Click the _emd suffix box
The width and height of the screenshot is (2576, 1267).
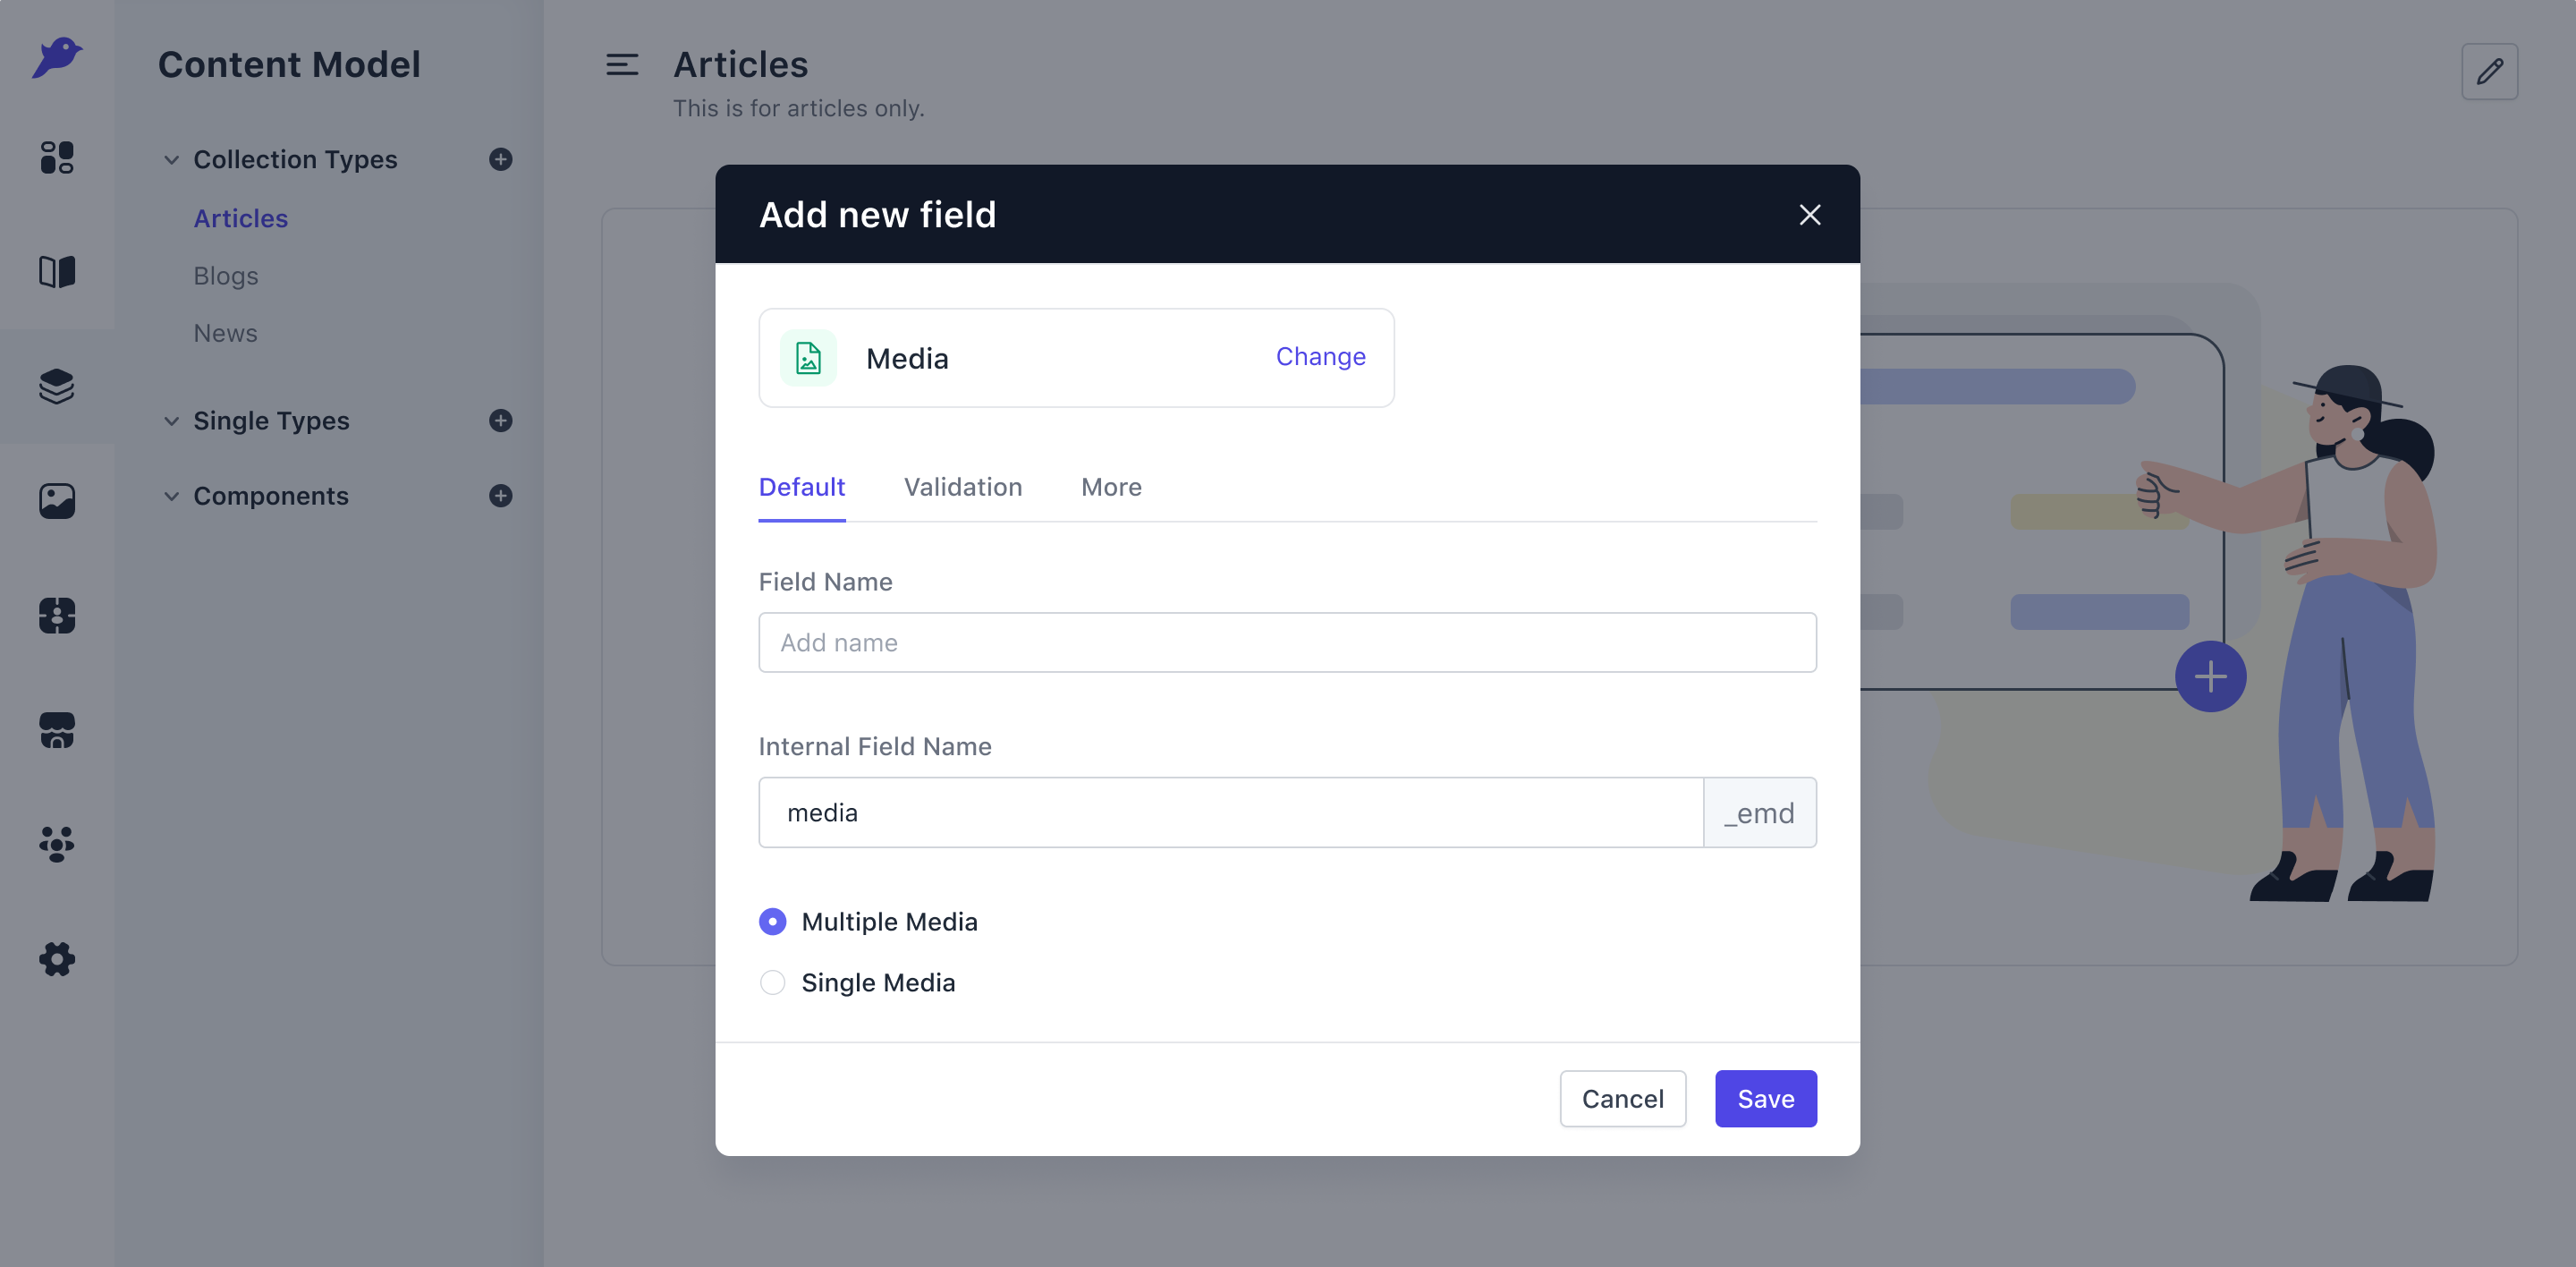[1760, 812]
